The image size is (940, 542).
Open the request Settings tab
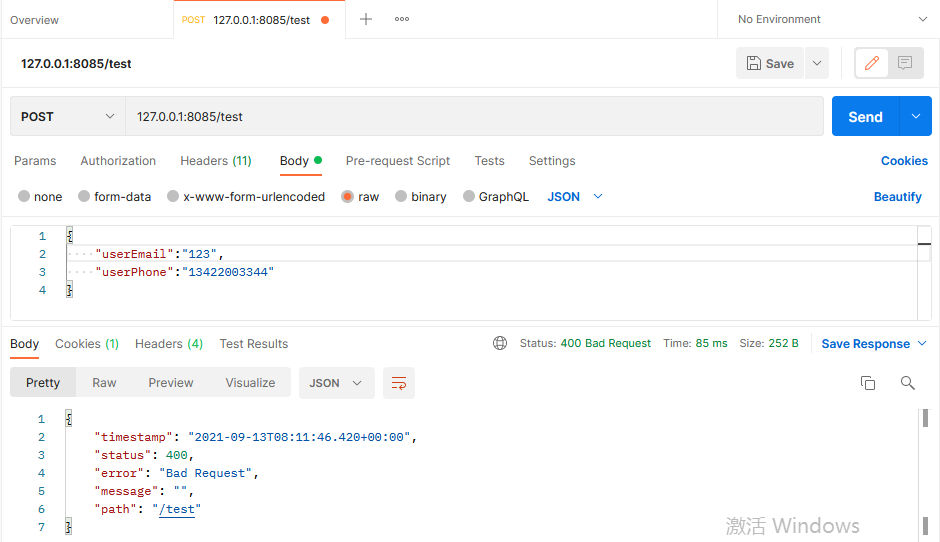pos(552,161)
